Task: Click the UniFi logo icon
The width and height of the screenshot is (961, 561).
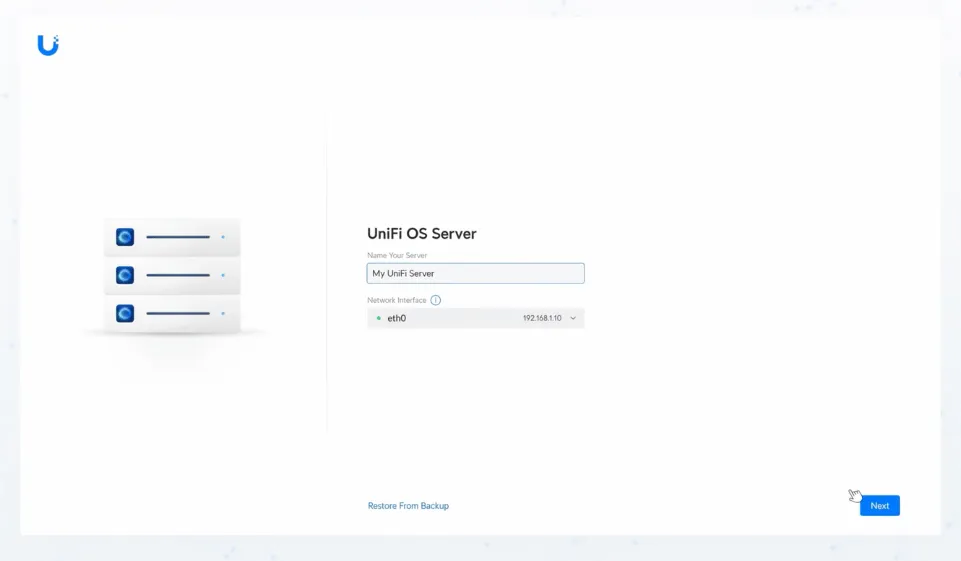Action: (x=48, y=45)
